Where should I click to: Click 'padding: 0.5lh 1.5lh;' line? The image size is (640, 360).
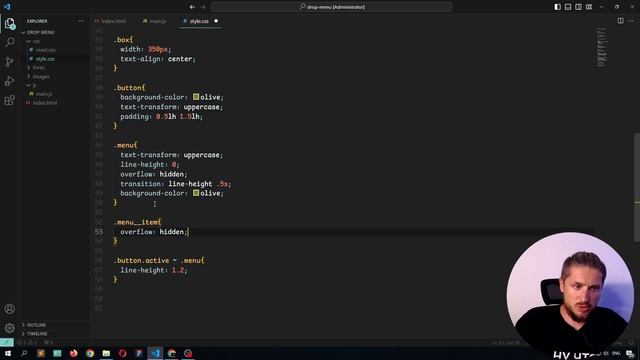(161, 116)
